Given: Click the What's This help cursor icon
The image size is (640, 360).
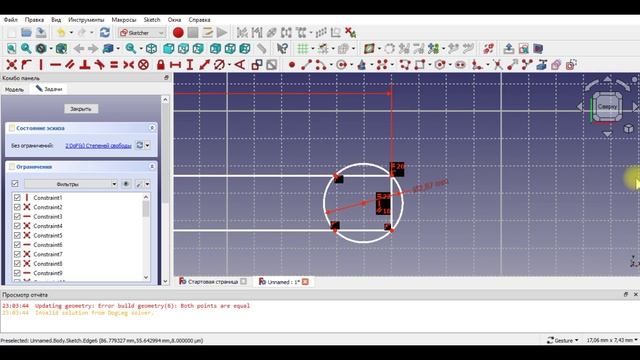Looking at the screenshot, I should pos(282,49).
